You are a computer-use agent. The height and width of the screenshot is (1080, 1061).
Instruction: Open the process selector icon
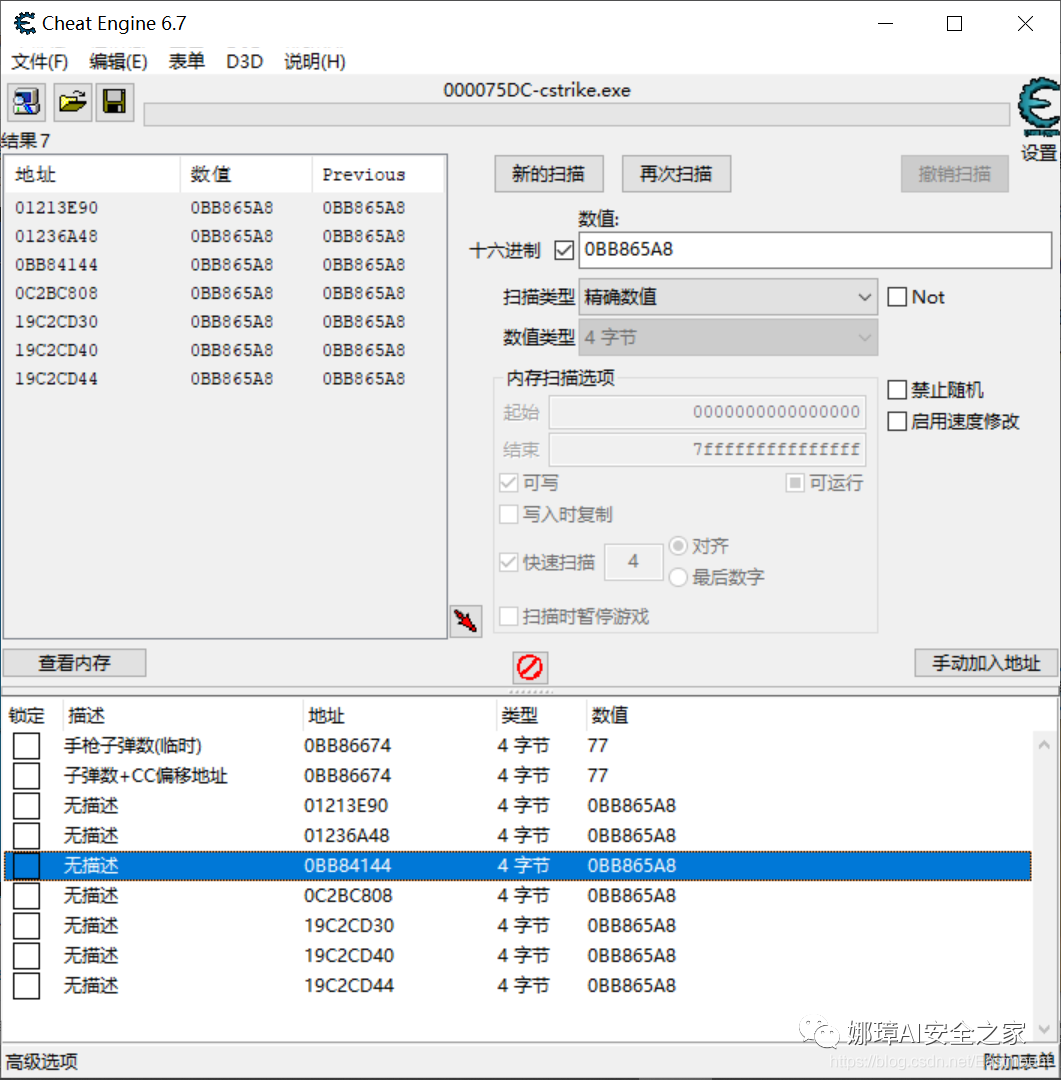pyautogui.click(x=26, y=103)
